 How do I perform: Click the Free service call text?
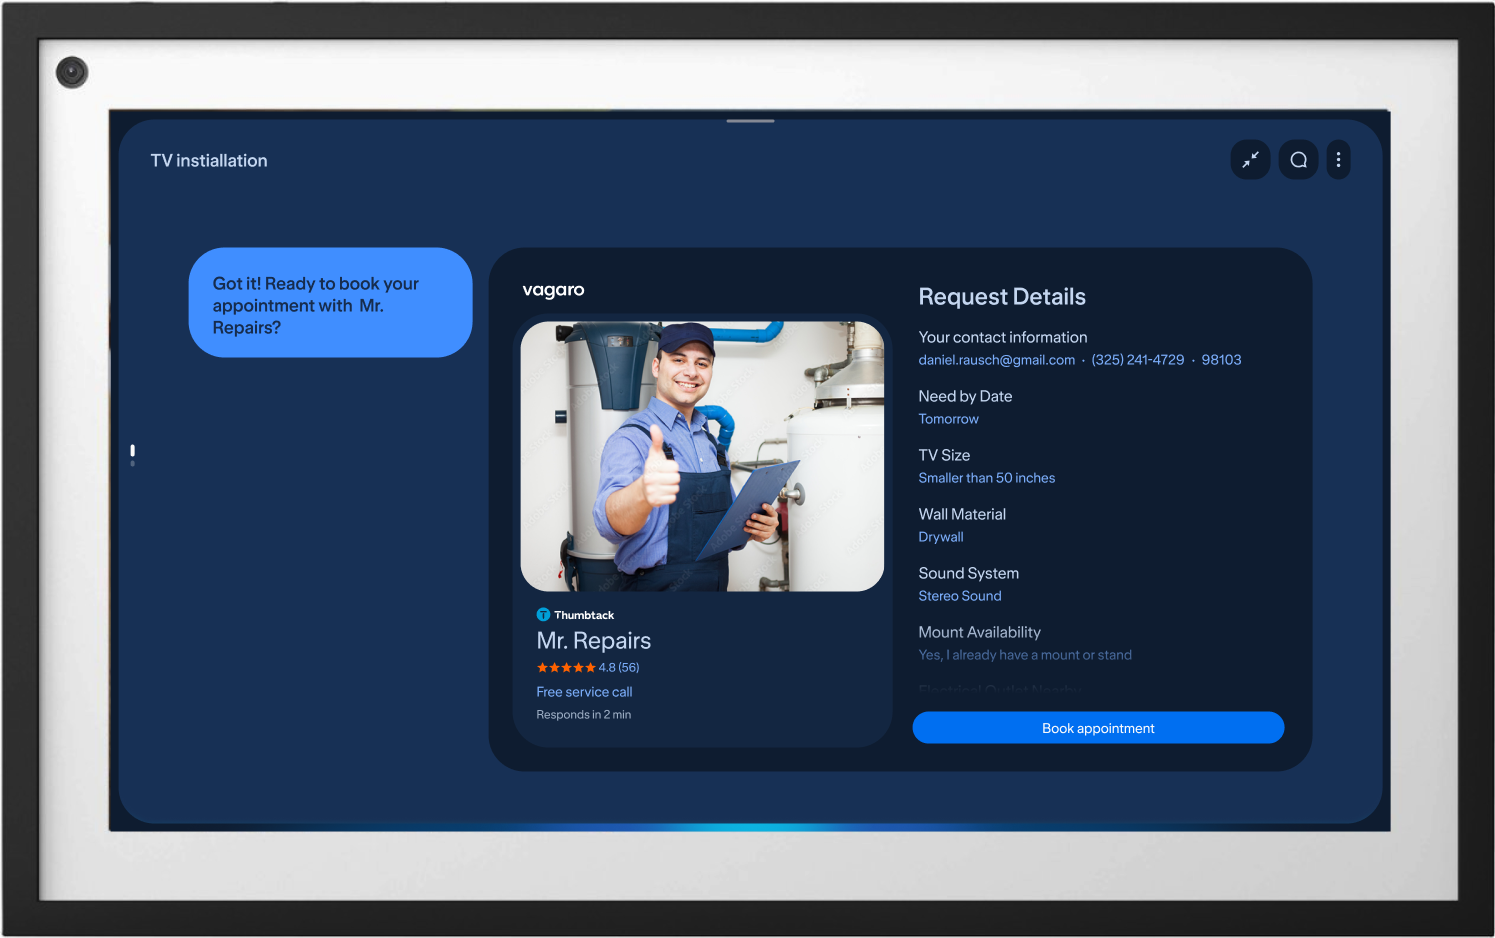(584, 692)
